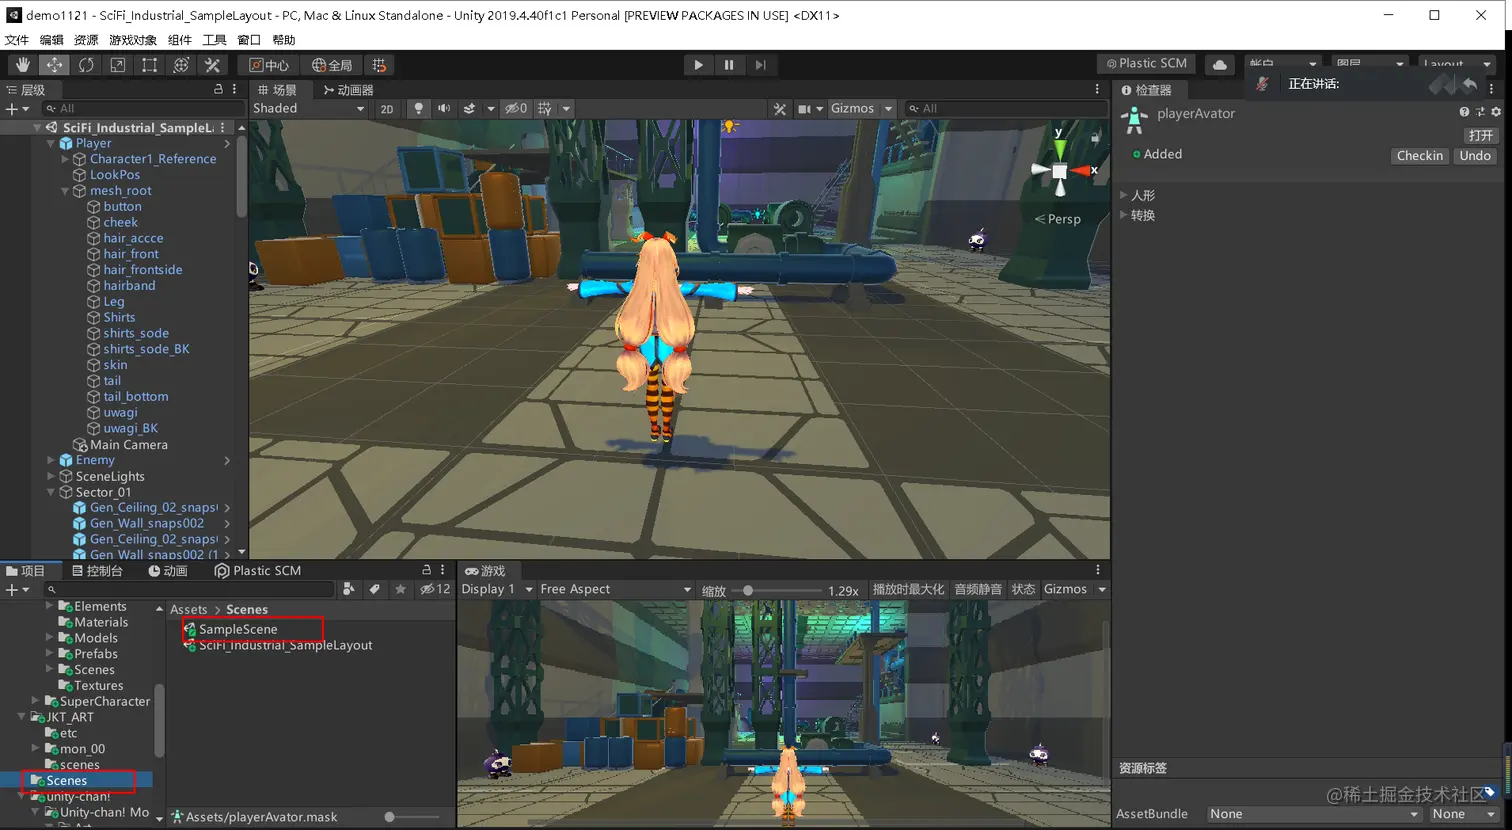This screenshot has width=1512, height=830.
Task: Select the Scale tool
Action: pos(117,65)
